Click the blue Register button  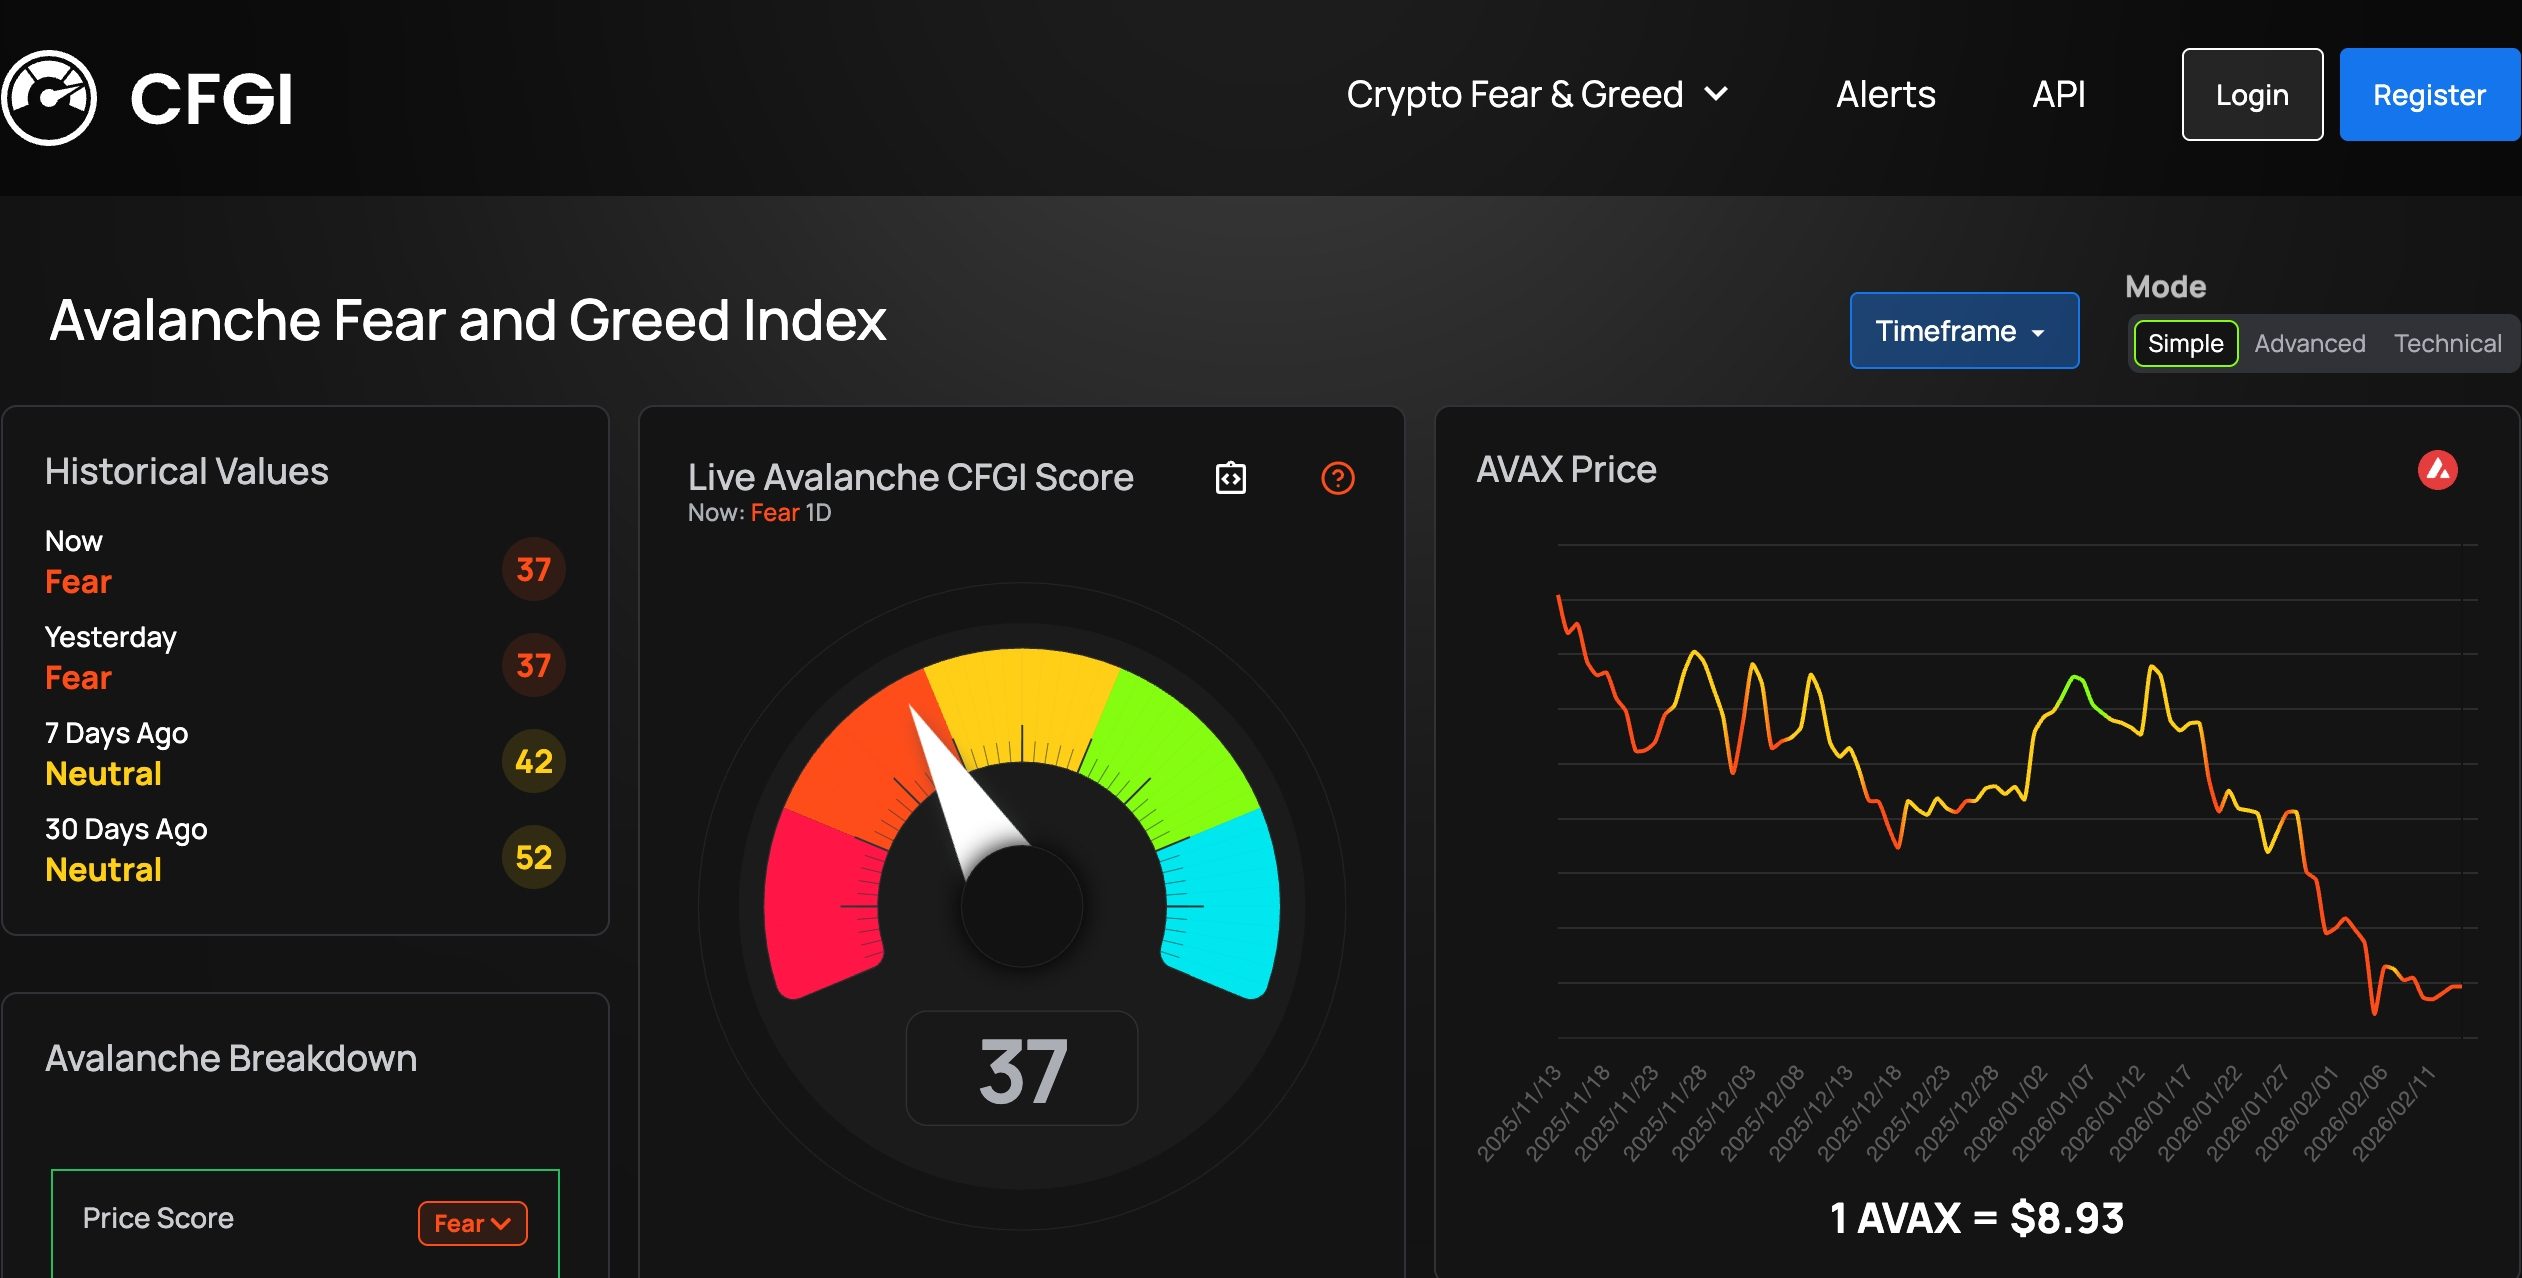point(2429,95)
